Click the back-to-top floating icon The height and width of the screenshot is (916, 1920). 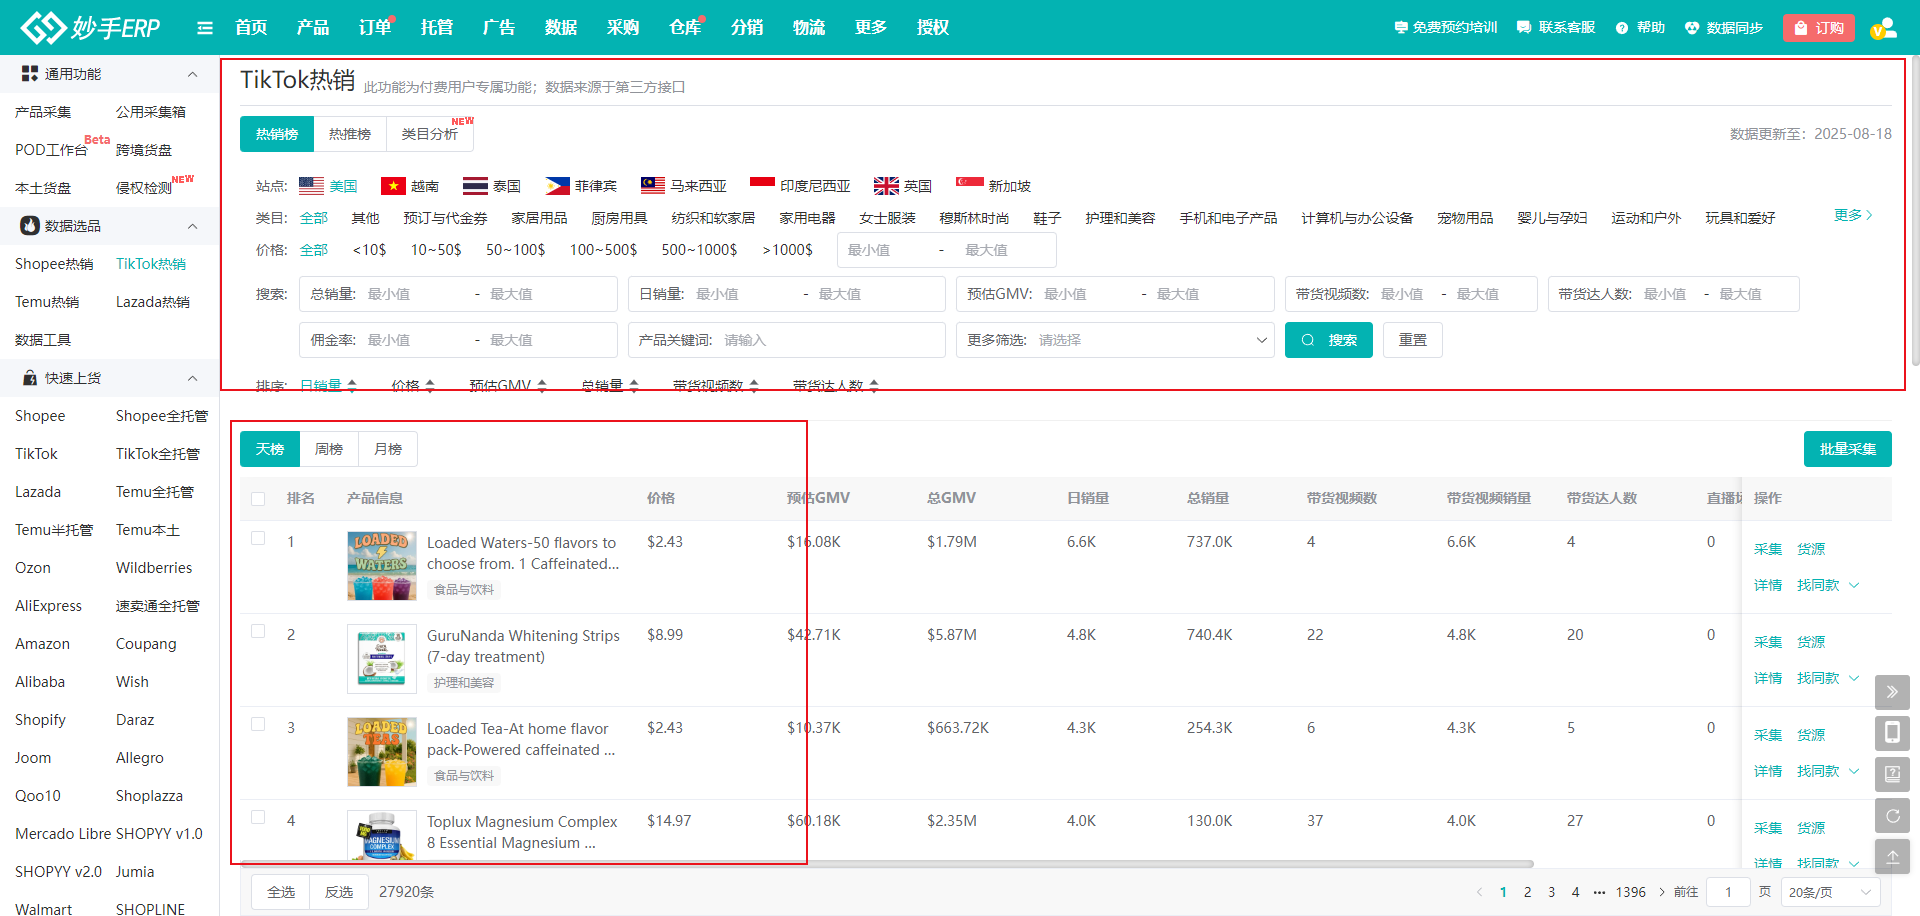click(1892, 857)
